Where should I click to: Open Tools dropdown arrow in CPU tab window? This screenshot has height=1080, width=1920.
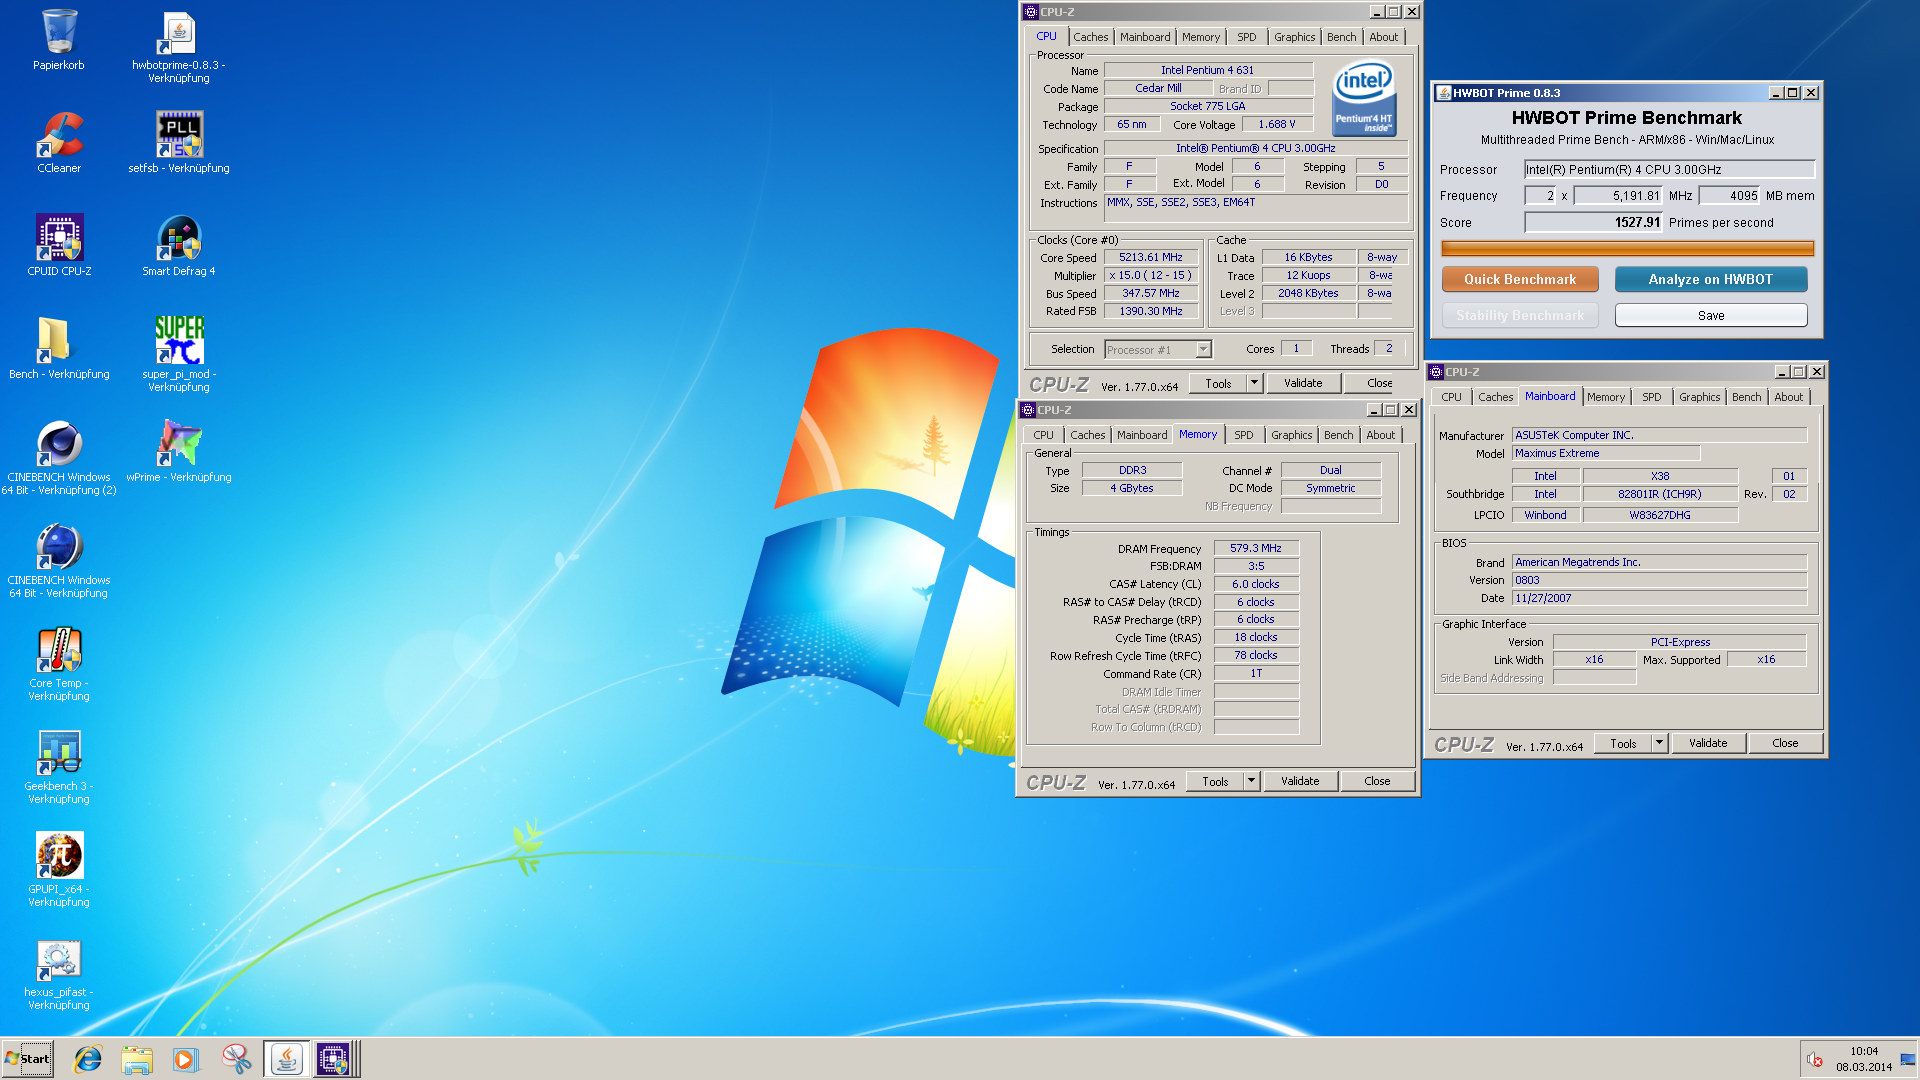click(x=1254, y=383)
